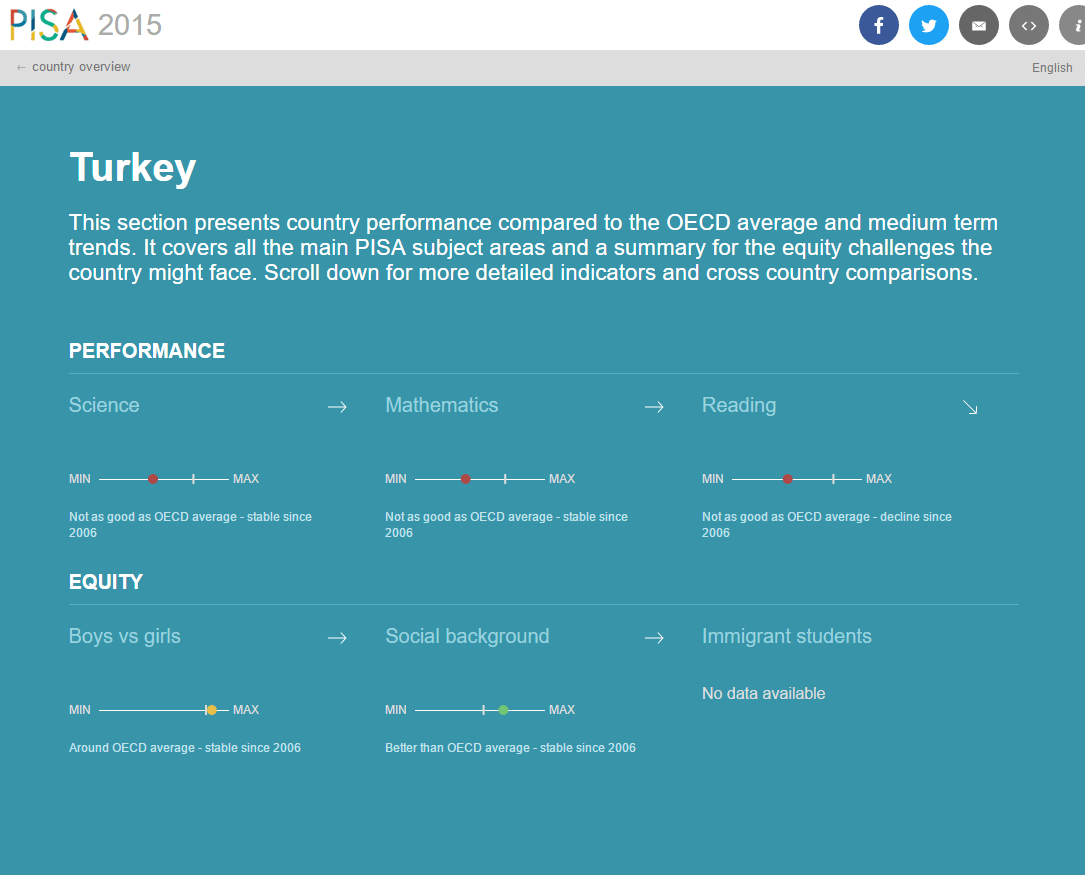Click the yellow dot on Boys vs girls scale

(211, 710)
